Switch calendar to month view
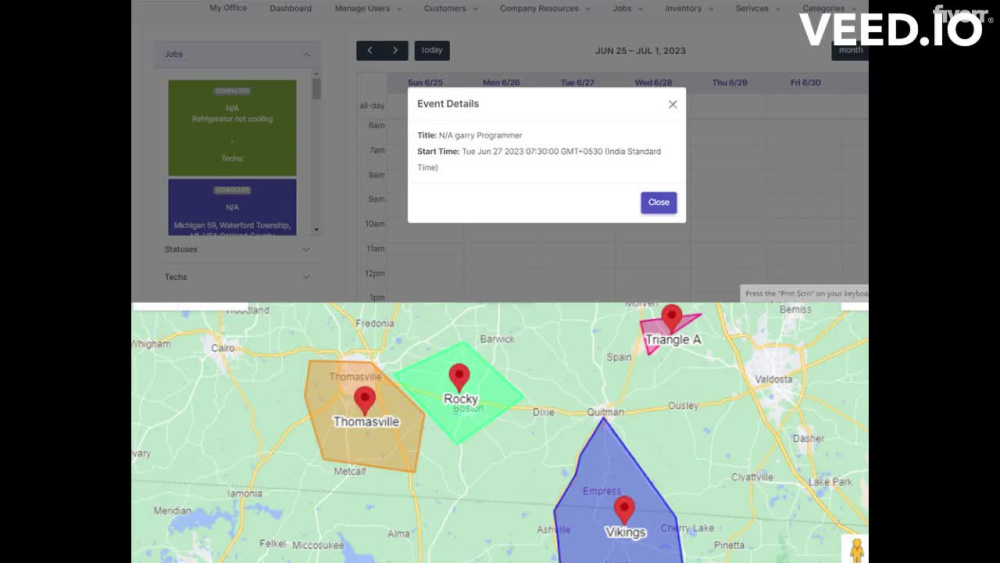This screenshot has width=1000, height=563. 849,50
